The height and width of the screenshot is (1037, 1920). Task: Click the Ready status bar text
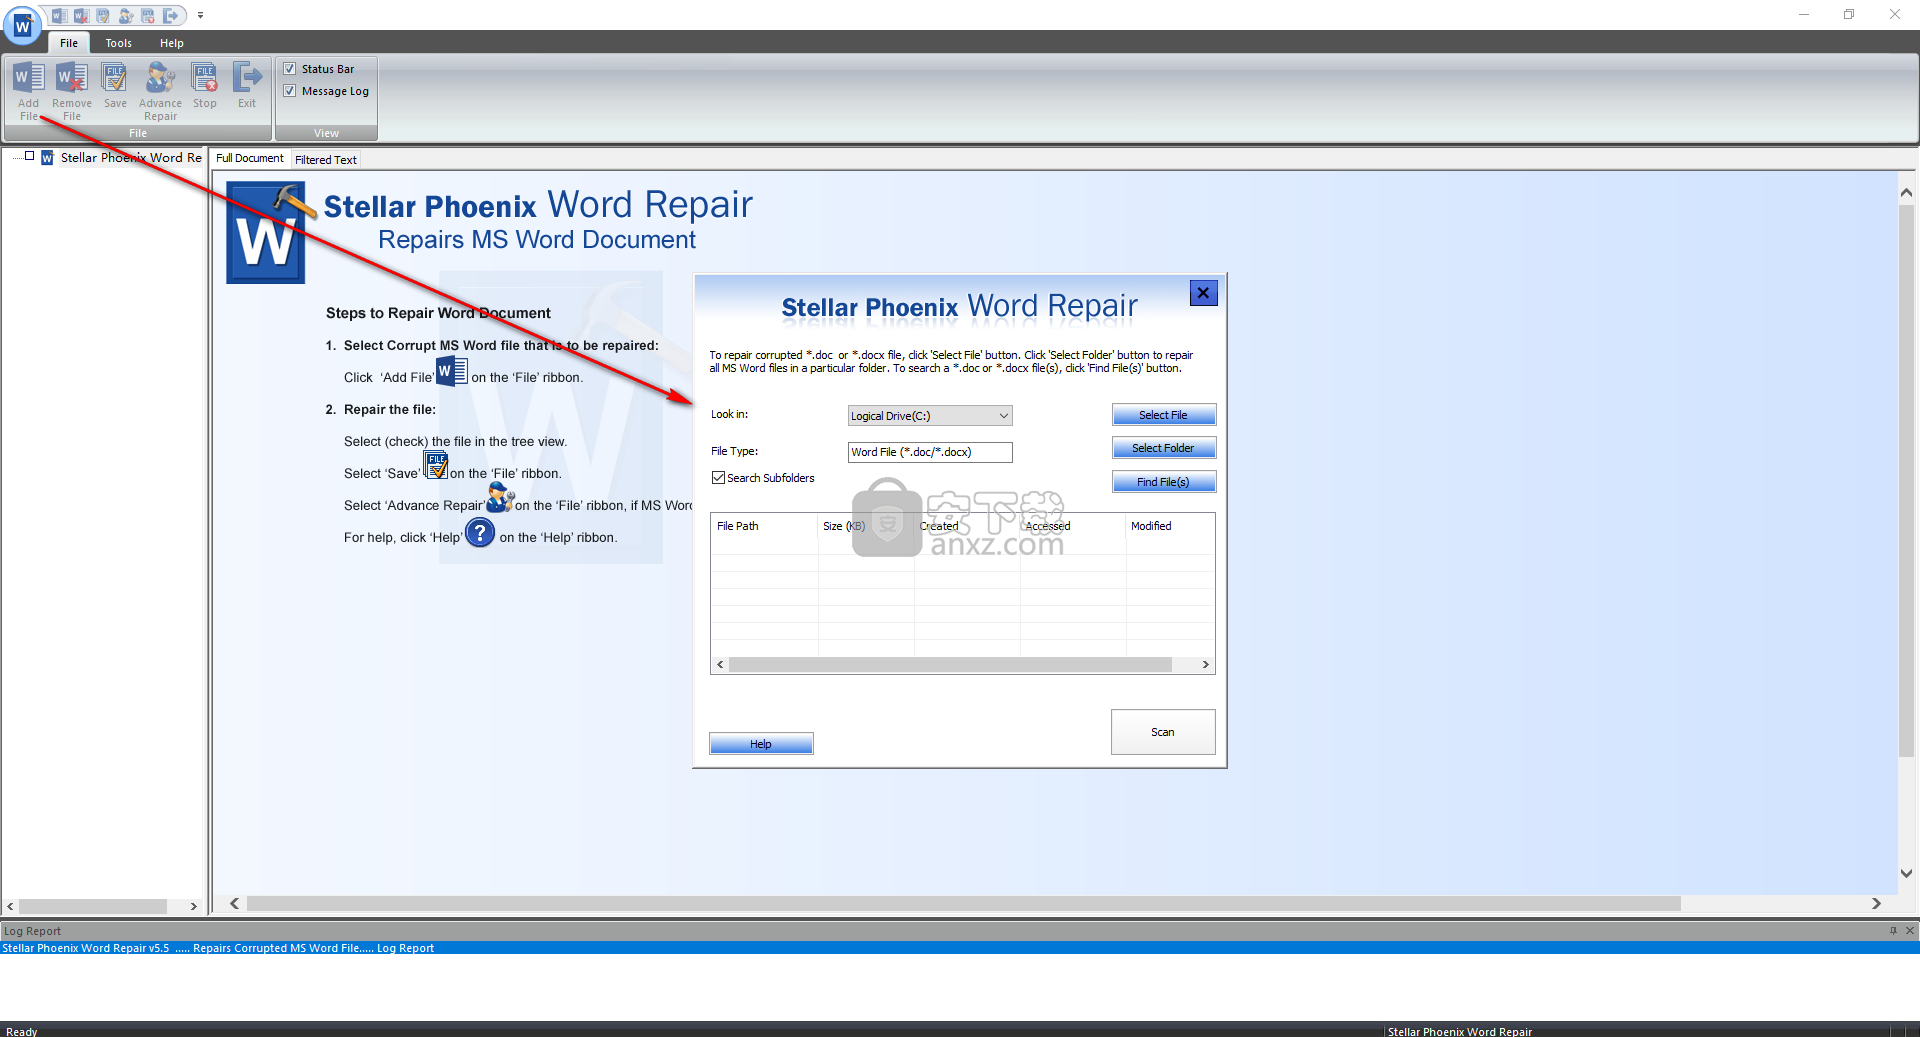21,1031
